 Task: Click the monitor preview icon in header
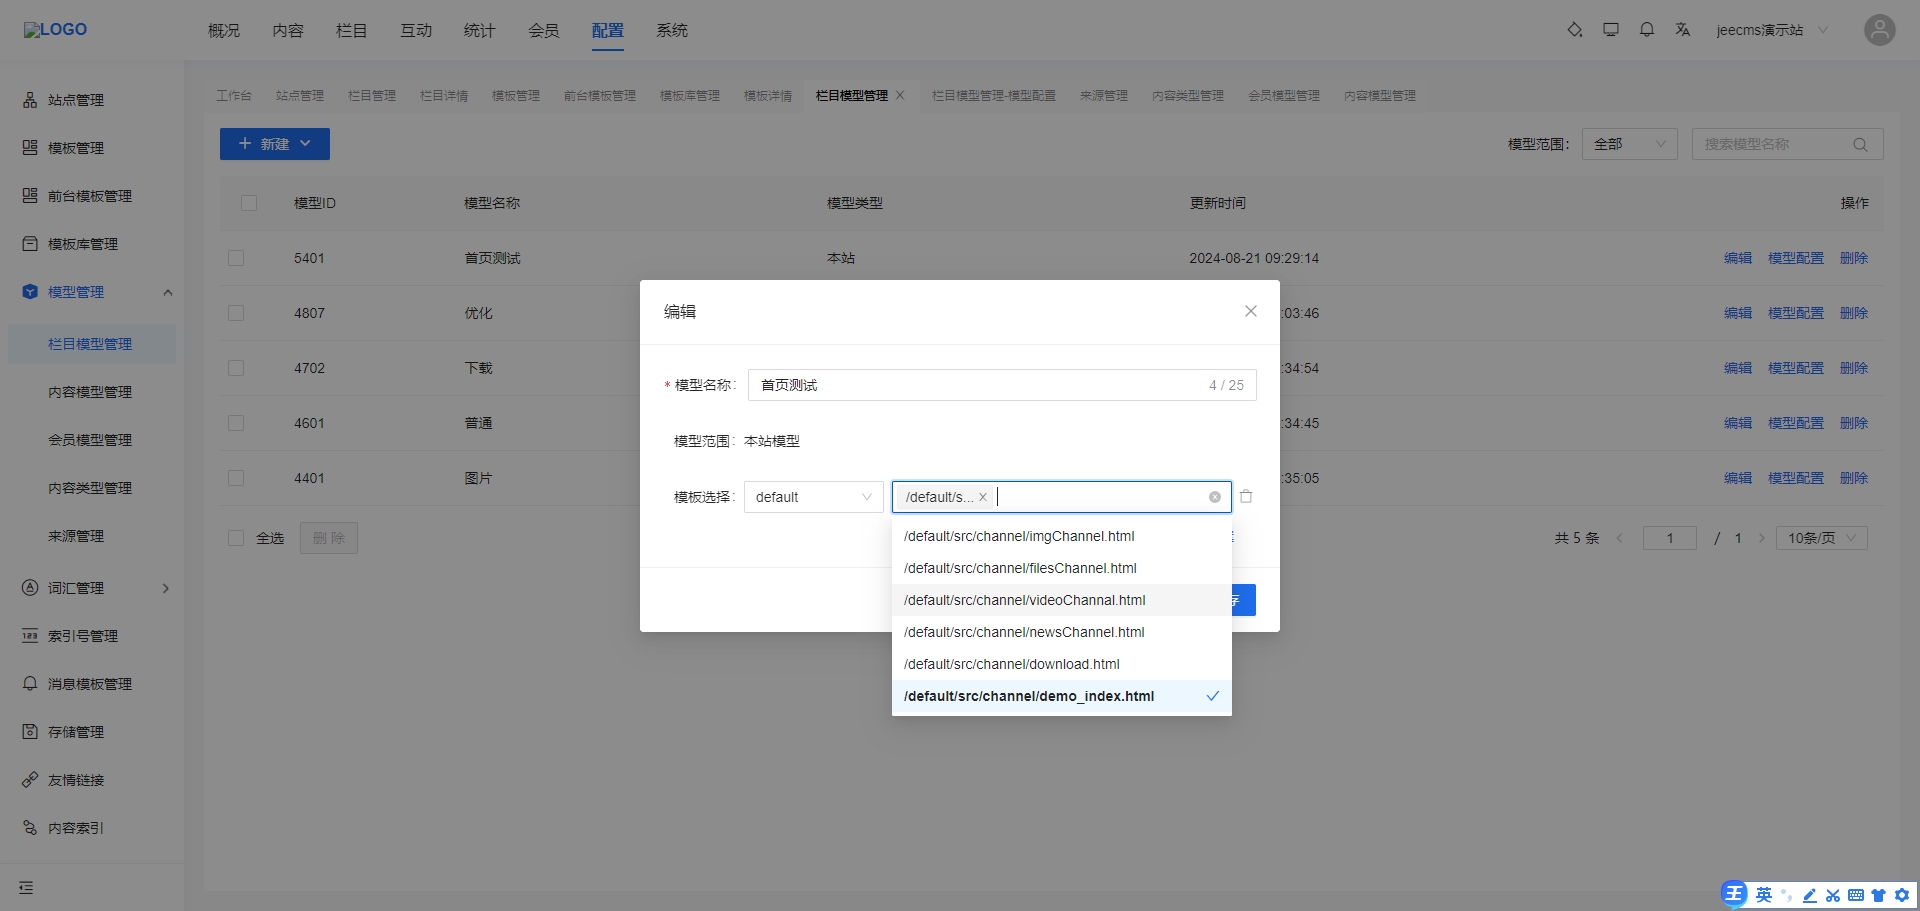coord(1610,30)
